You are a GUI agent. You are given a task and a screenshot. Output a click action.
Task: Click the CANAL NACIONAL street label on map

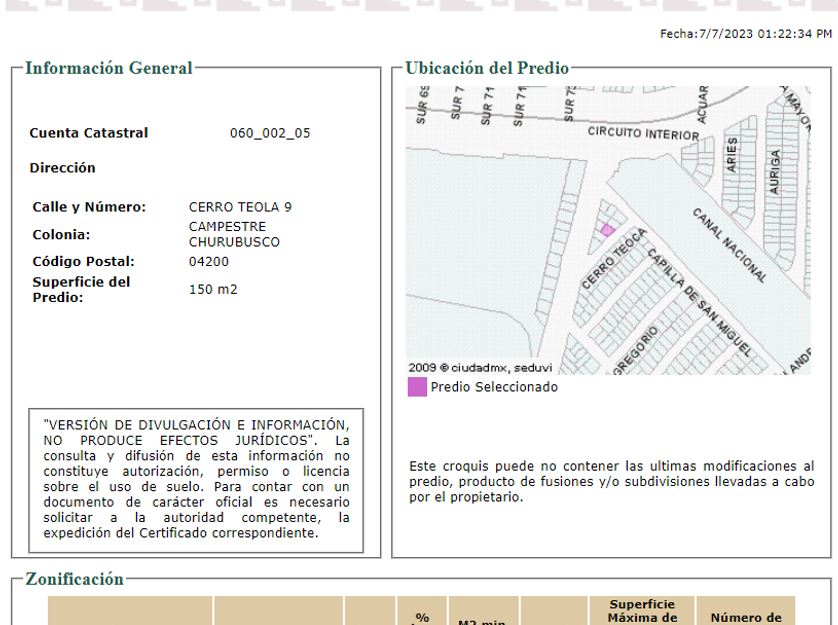click(x=730, y=245)
